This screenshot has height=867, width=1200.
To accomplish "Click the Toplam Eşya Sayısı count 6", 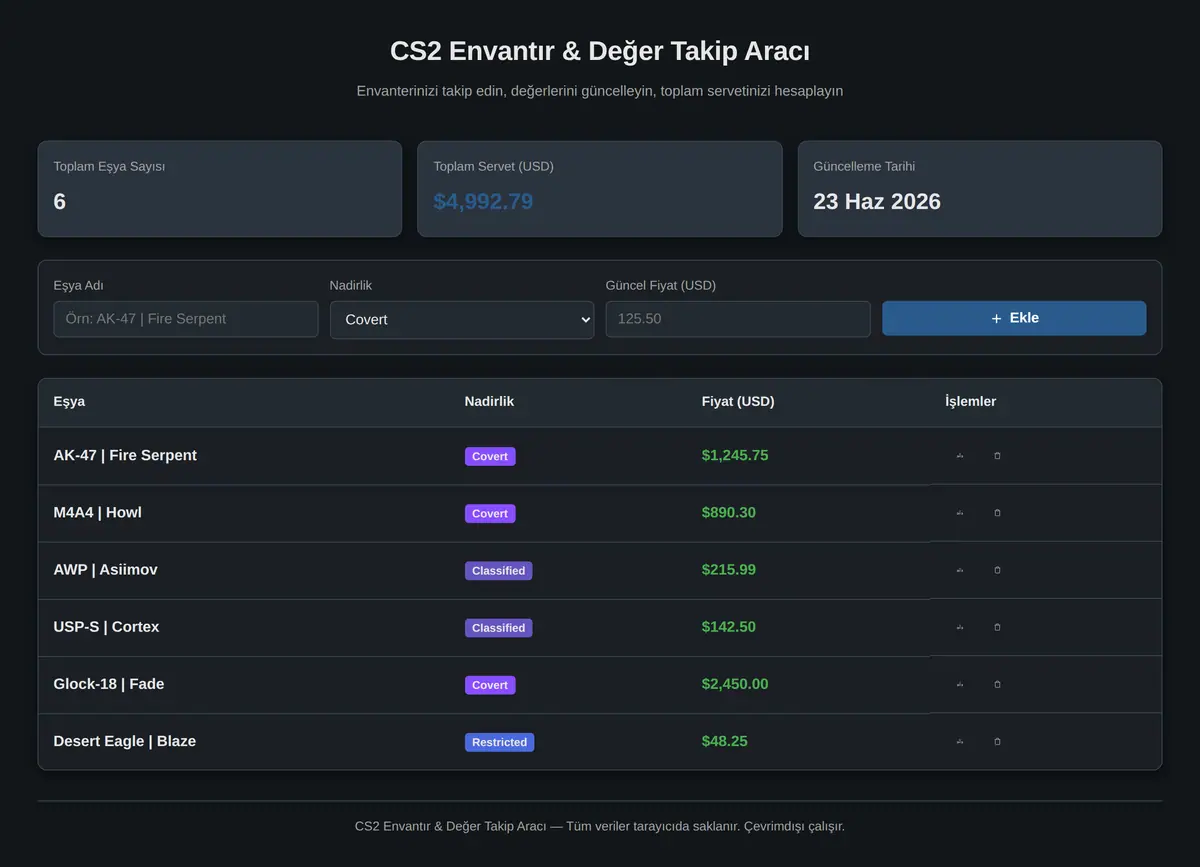I will point(60,201).
